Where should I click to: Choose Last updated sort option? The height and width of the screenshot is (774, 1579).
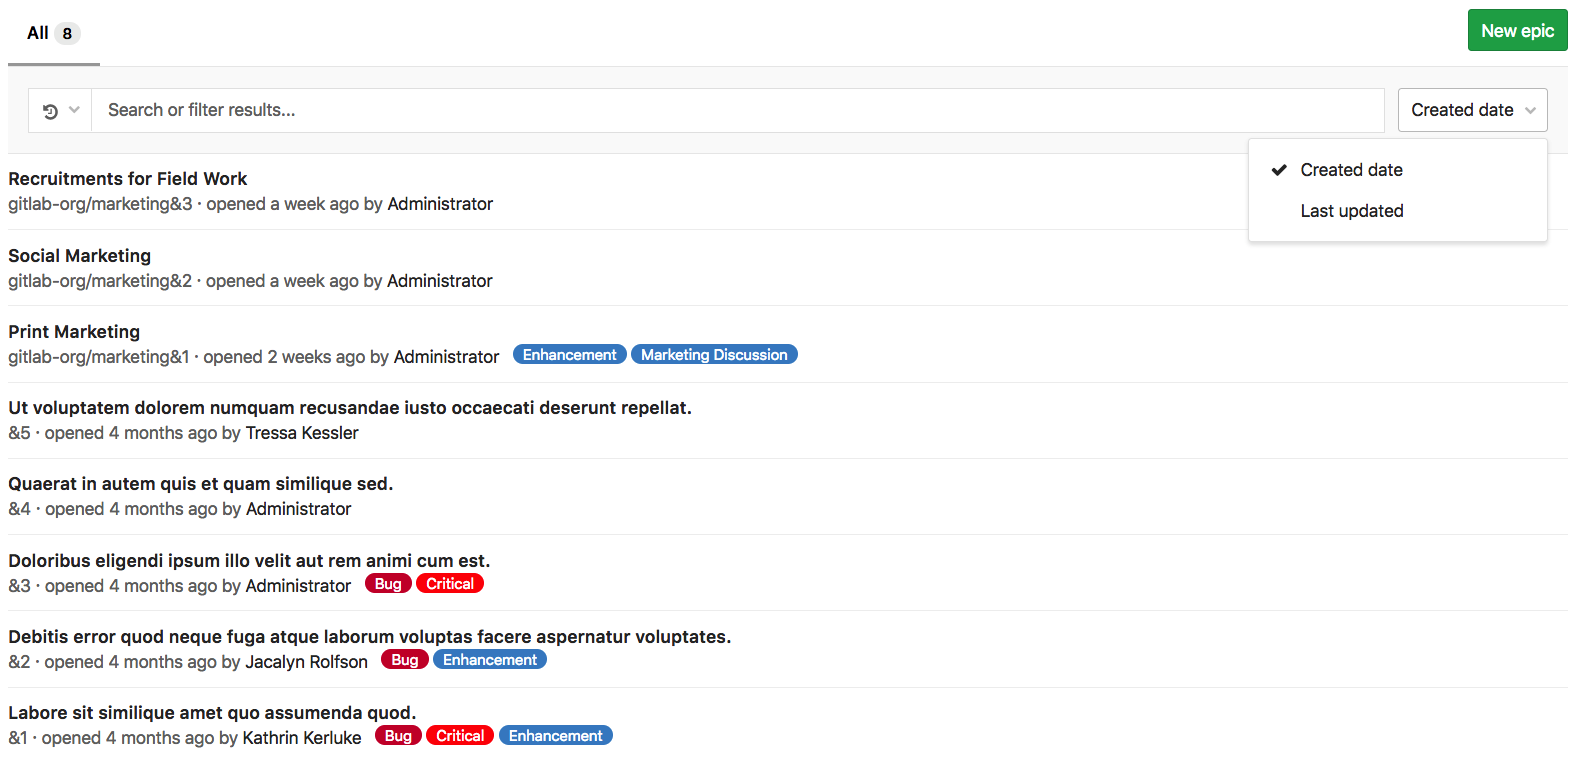coord(1351,211)
